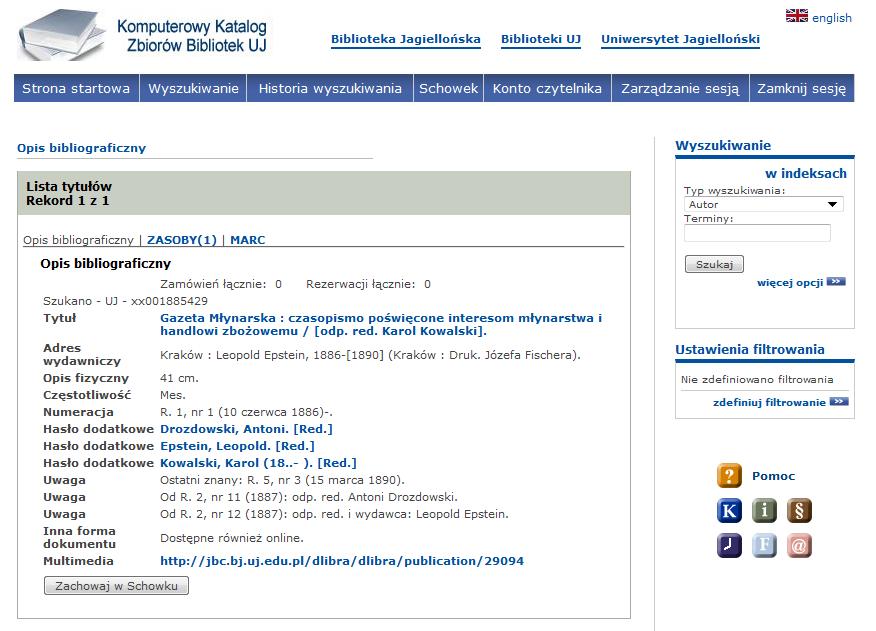The image size is (876, 631).
Task: Click the 'Od R. 2, nr 12 (1887)' note
Action: [334, 514]
